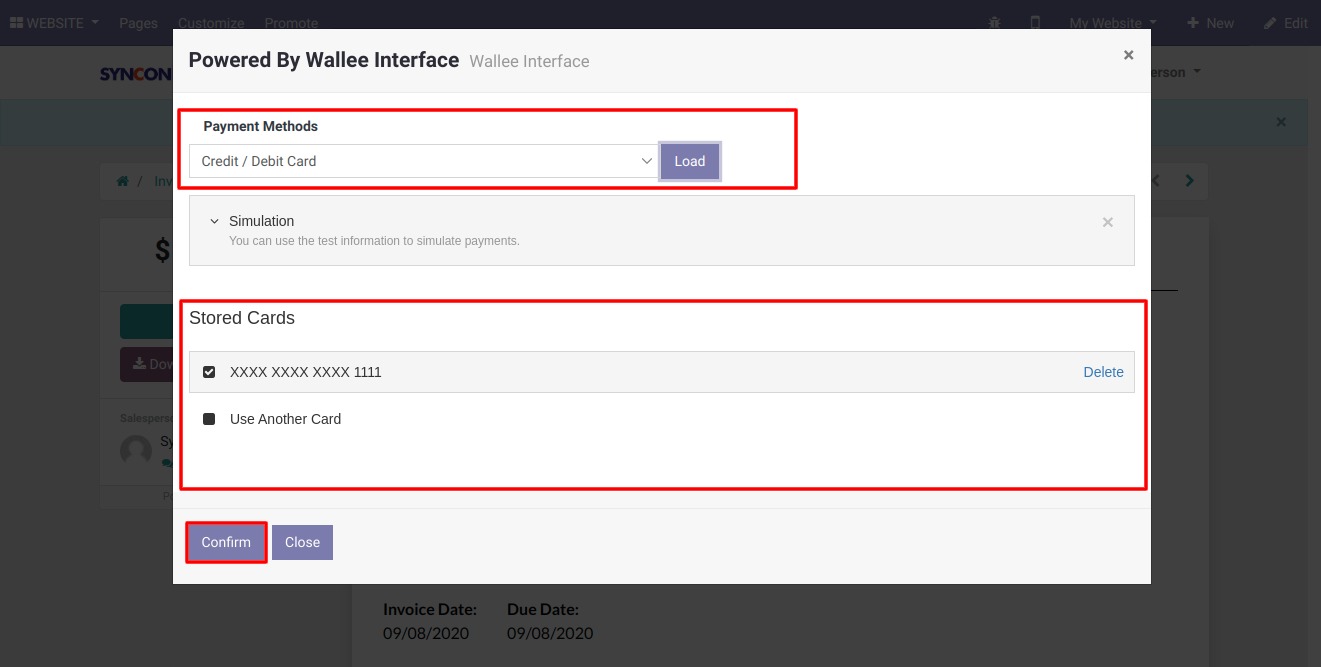Click the Load button

click(x=689, y=161)
